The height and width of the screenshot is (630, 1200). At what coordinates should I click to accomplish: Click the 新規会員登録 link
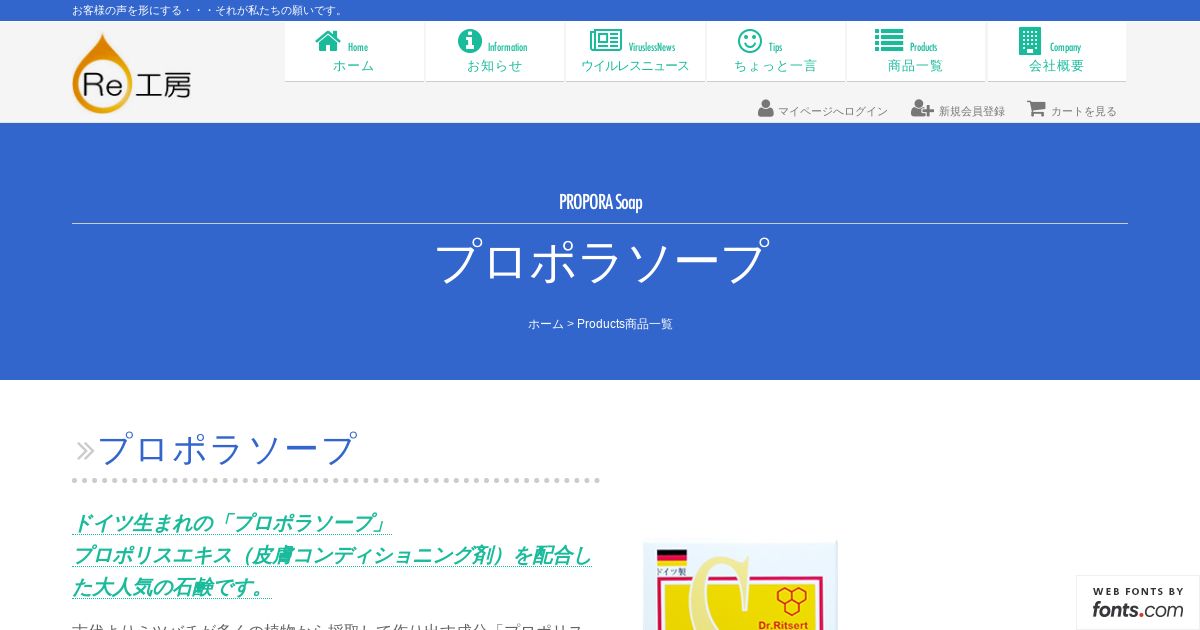point(971,111)
